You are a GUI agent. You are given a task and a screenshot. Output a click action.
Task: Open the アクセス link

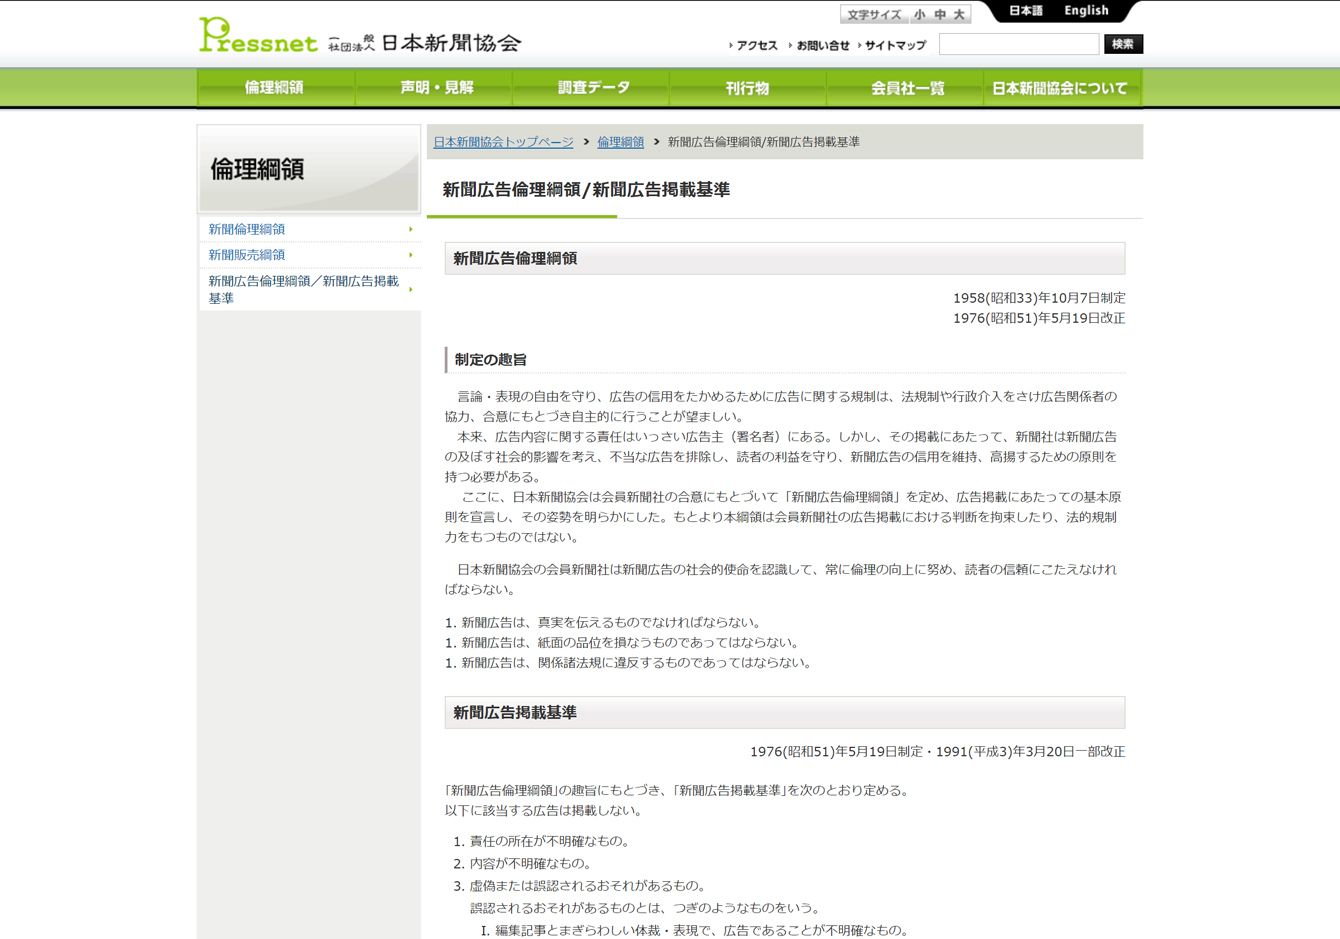tap(756, 45)
